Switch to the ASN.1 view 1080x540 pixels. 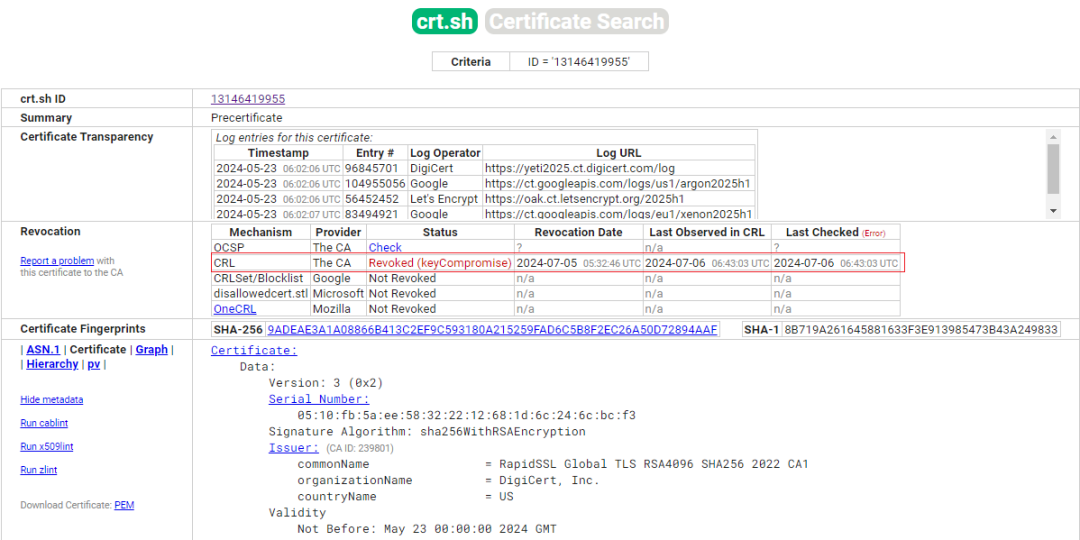[43, 349]
